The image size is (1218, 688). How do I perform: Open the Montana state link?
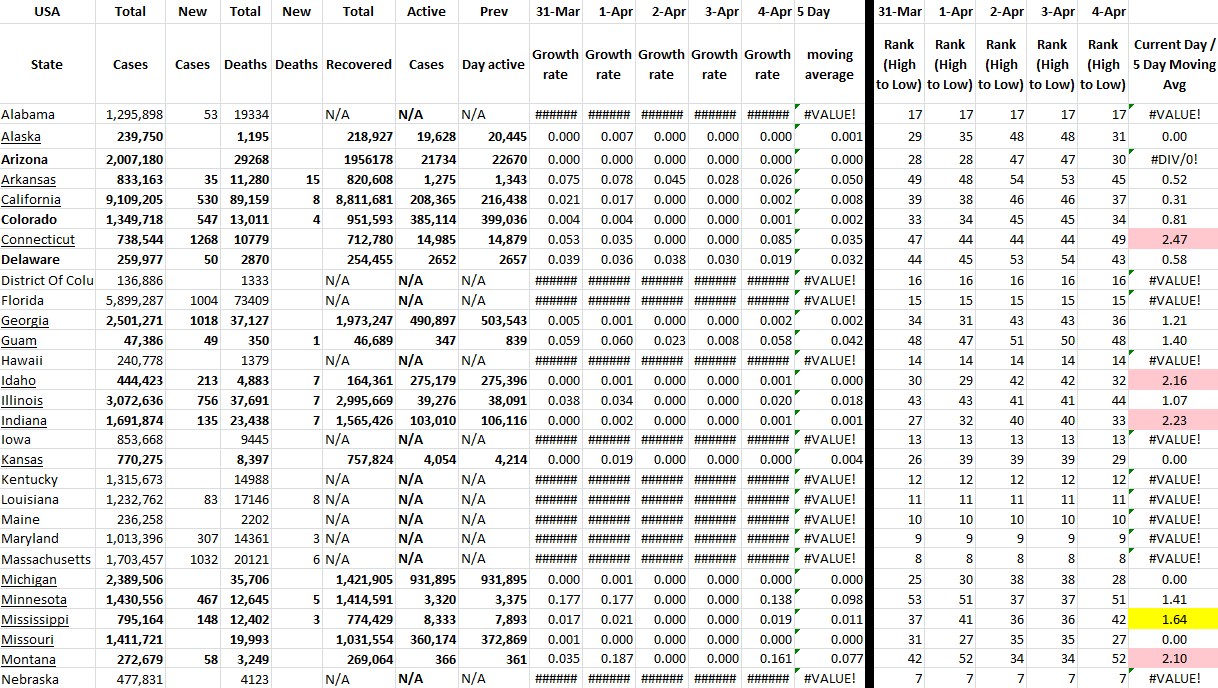29,660
